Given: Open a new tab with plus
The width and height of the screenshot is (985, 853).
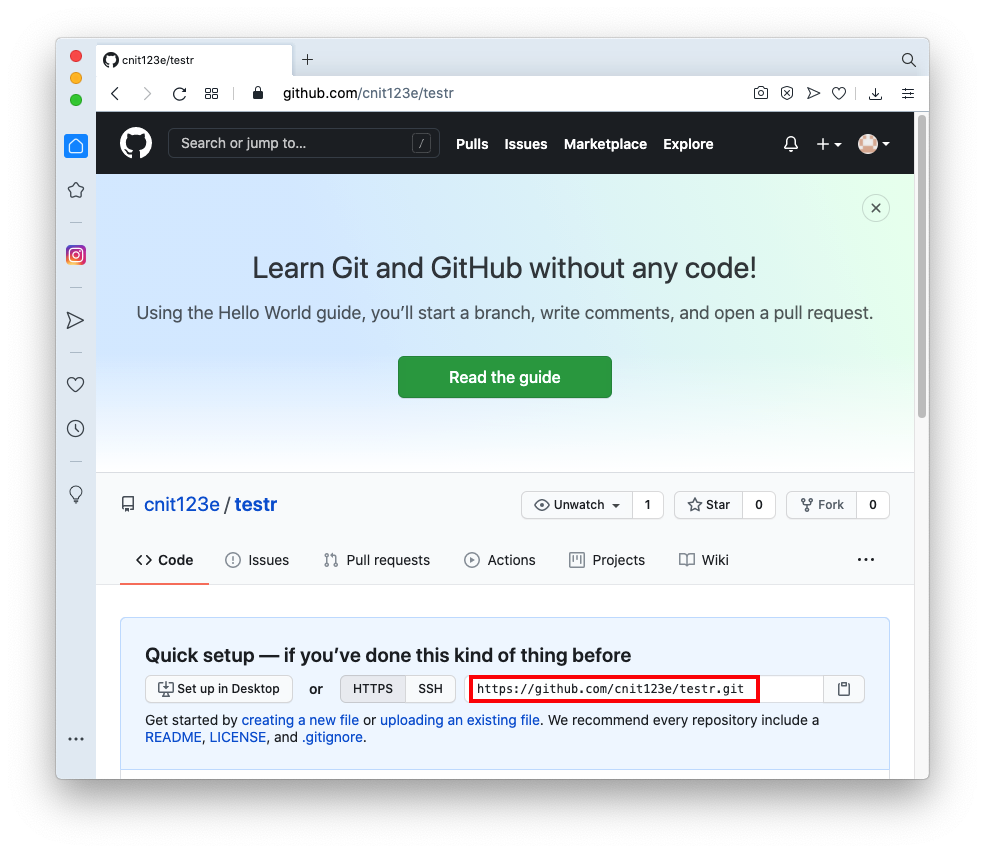Looking at the screenshot, I should tap(307, 60).
